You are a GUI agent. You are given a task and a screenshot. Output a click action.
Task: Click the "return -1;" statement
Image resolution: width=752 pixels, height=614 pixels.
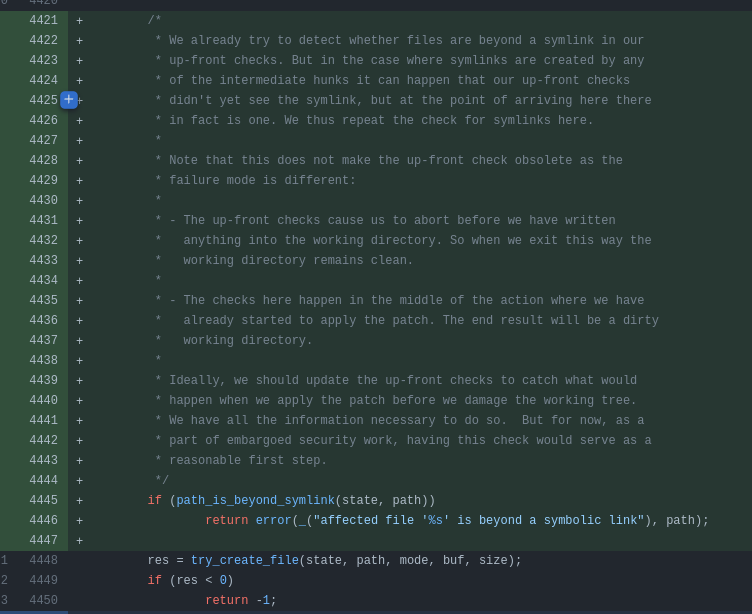240,601
